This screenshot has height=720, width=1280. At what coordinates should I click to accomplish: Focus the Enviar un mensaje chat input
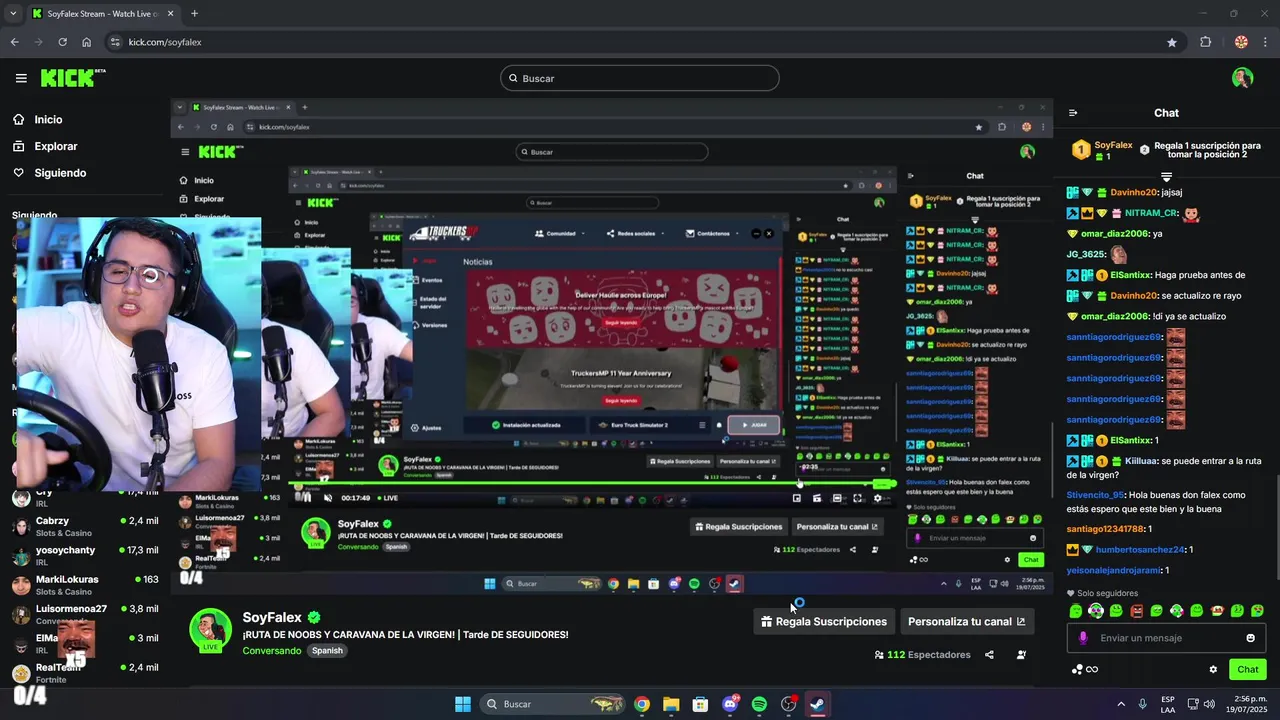[x=1166, y=638]
